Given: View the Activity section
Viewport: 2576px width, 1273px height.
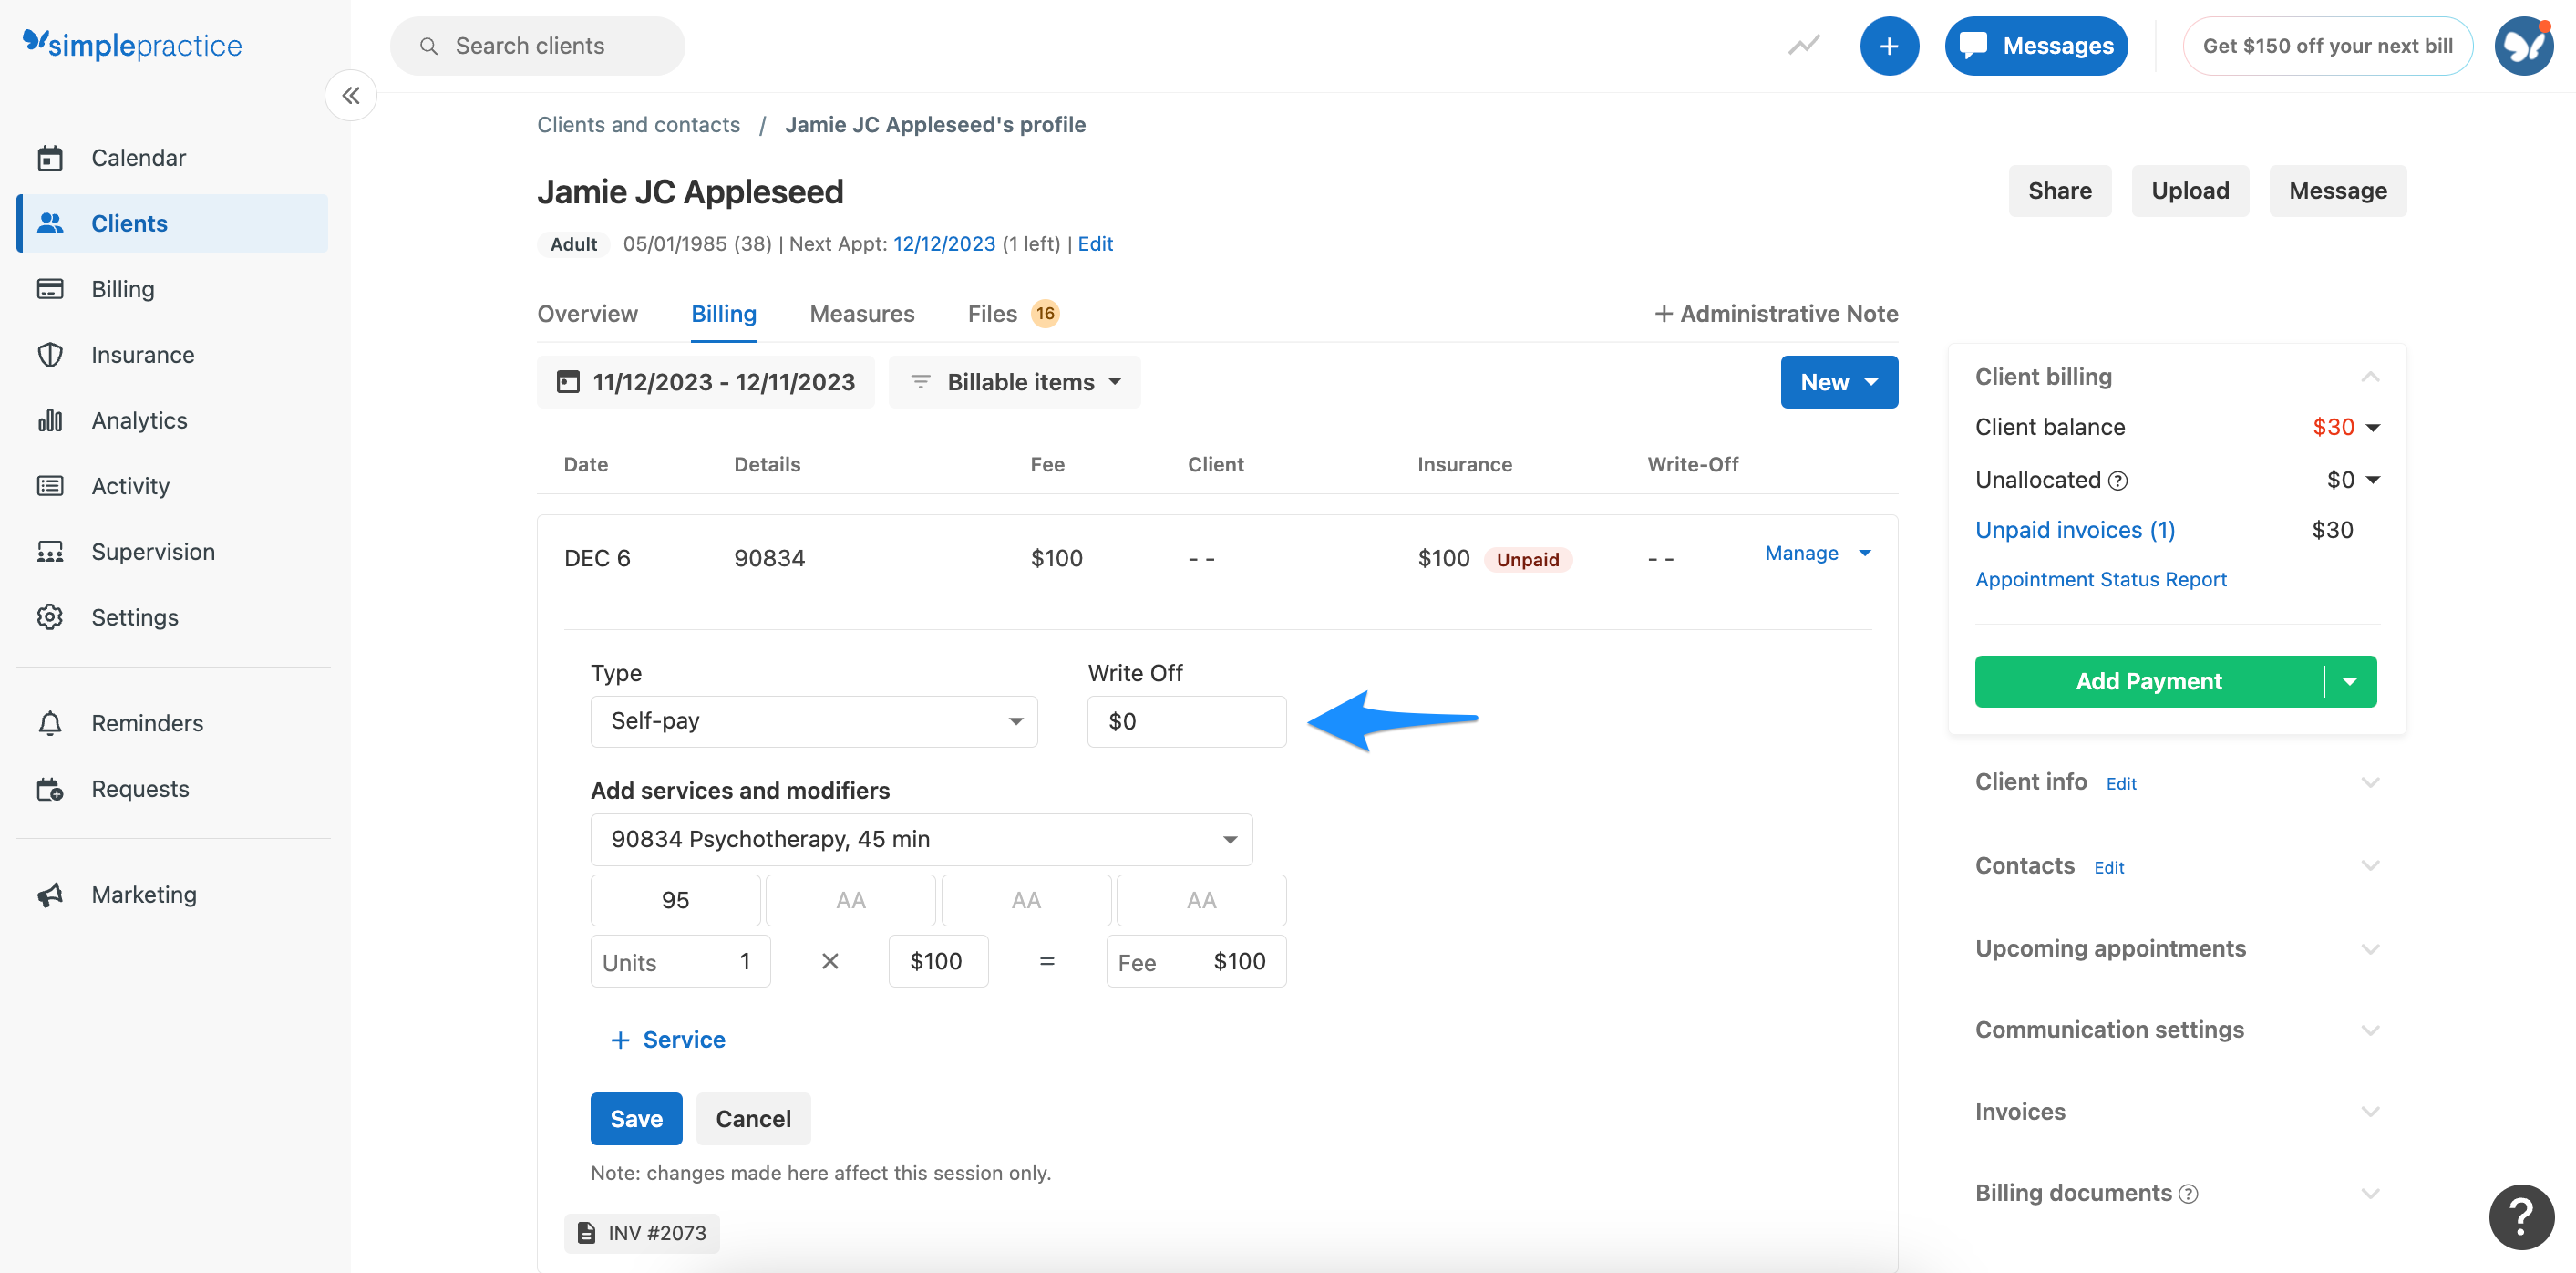Looking at the screenshot, I should [x=130, y=485].
